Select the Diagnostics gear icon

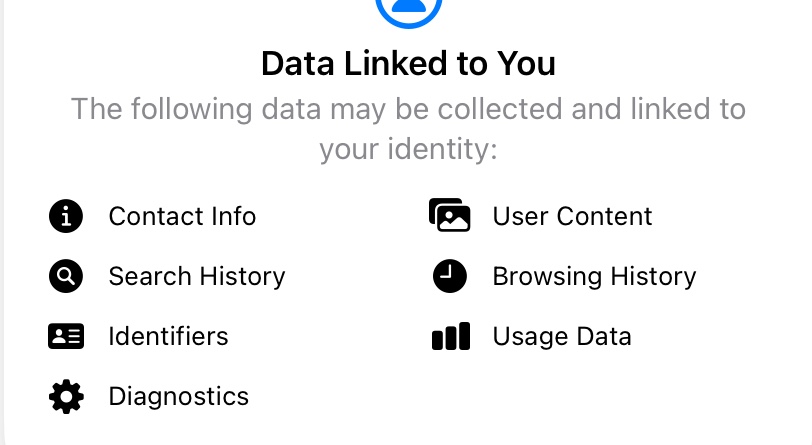[66, 397]
